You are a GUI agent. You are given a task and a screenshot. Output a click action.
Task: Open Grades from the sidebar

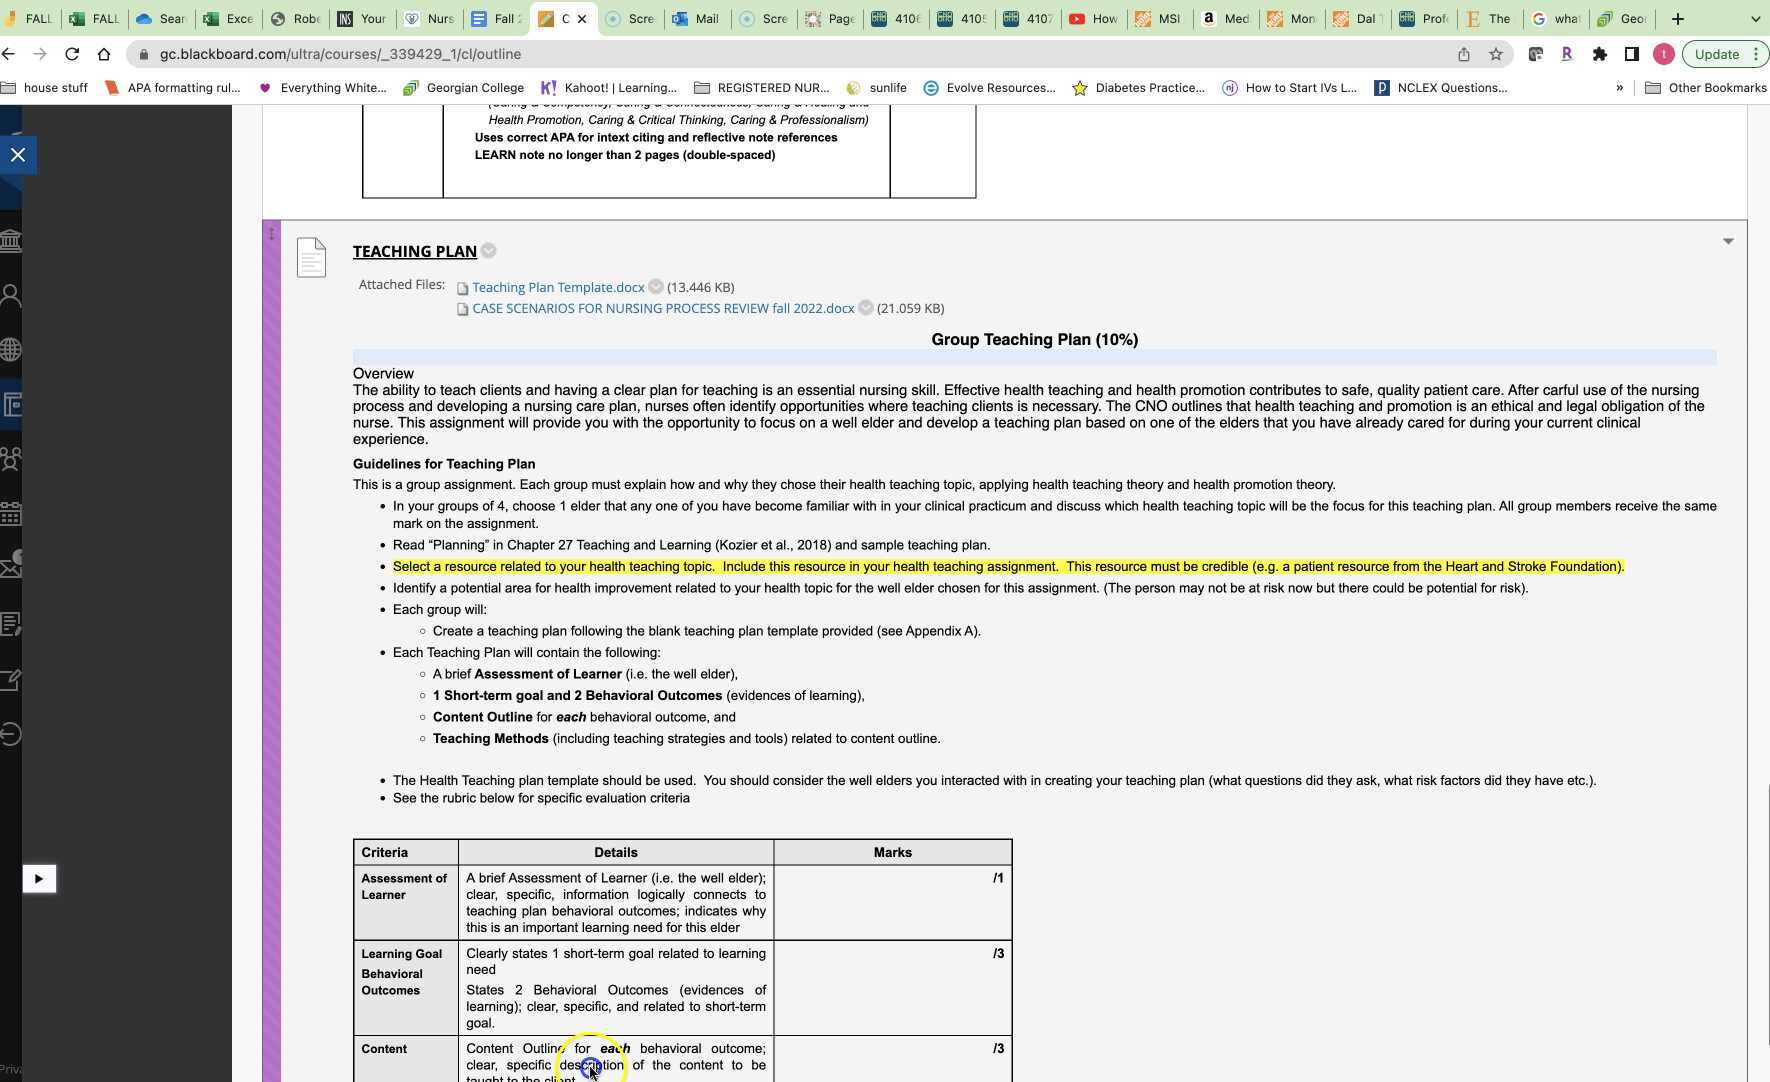coord(12,625)
